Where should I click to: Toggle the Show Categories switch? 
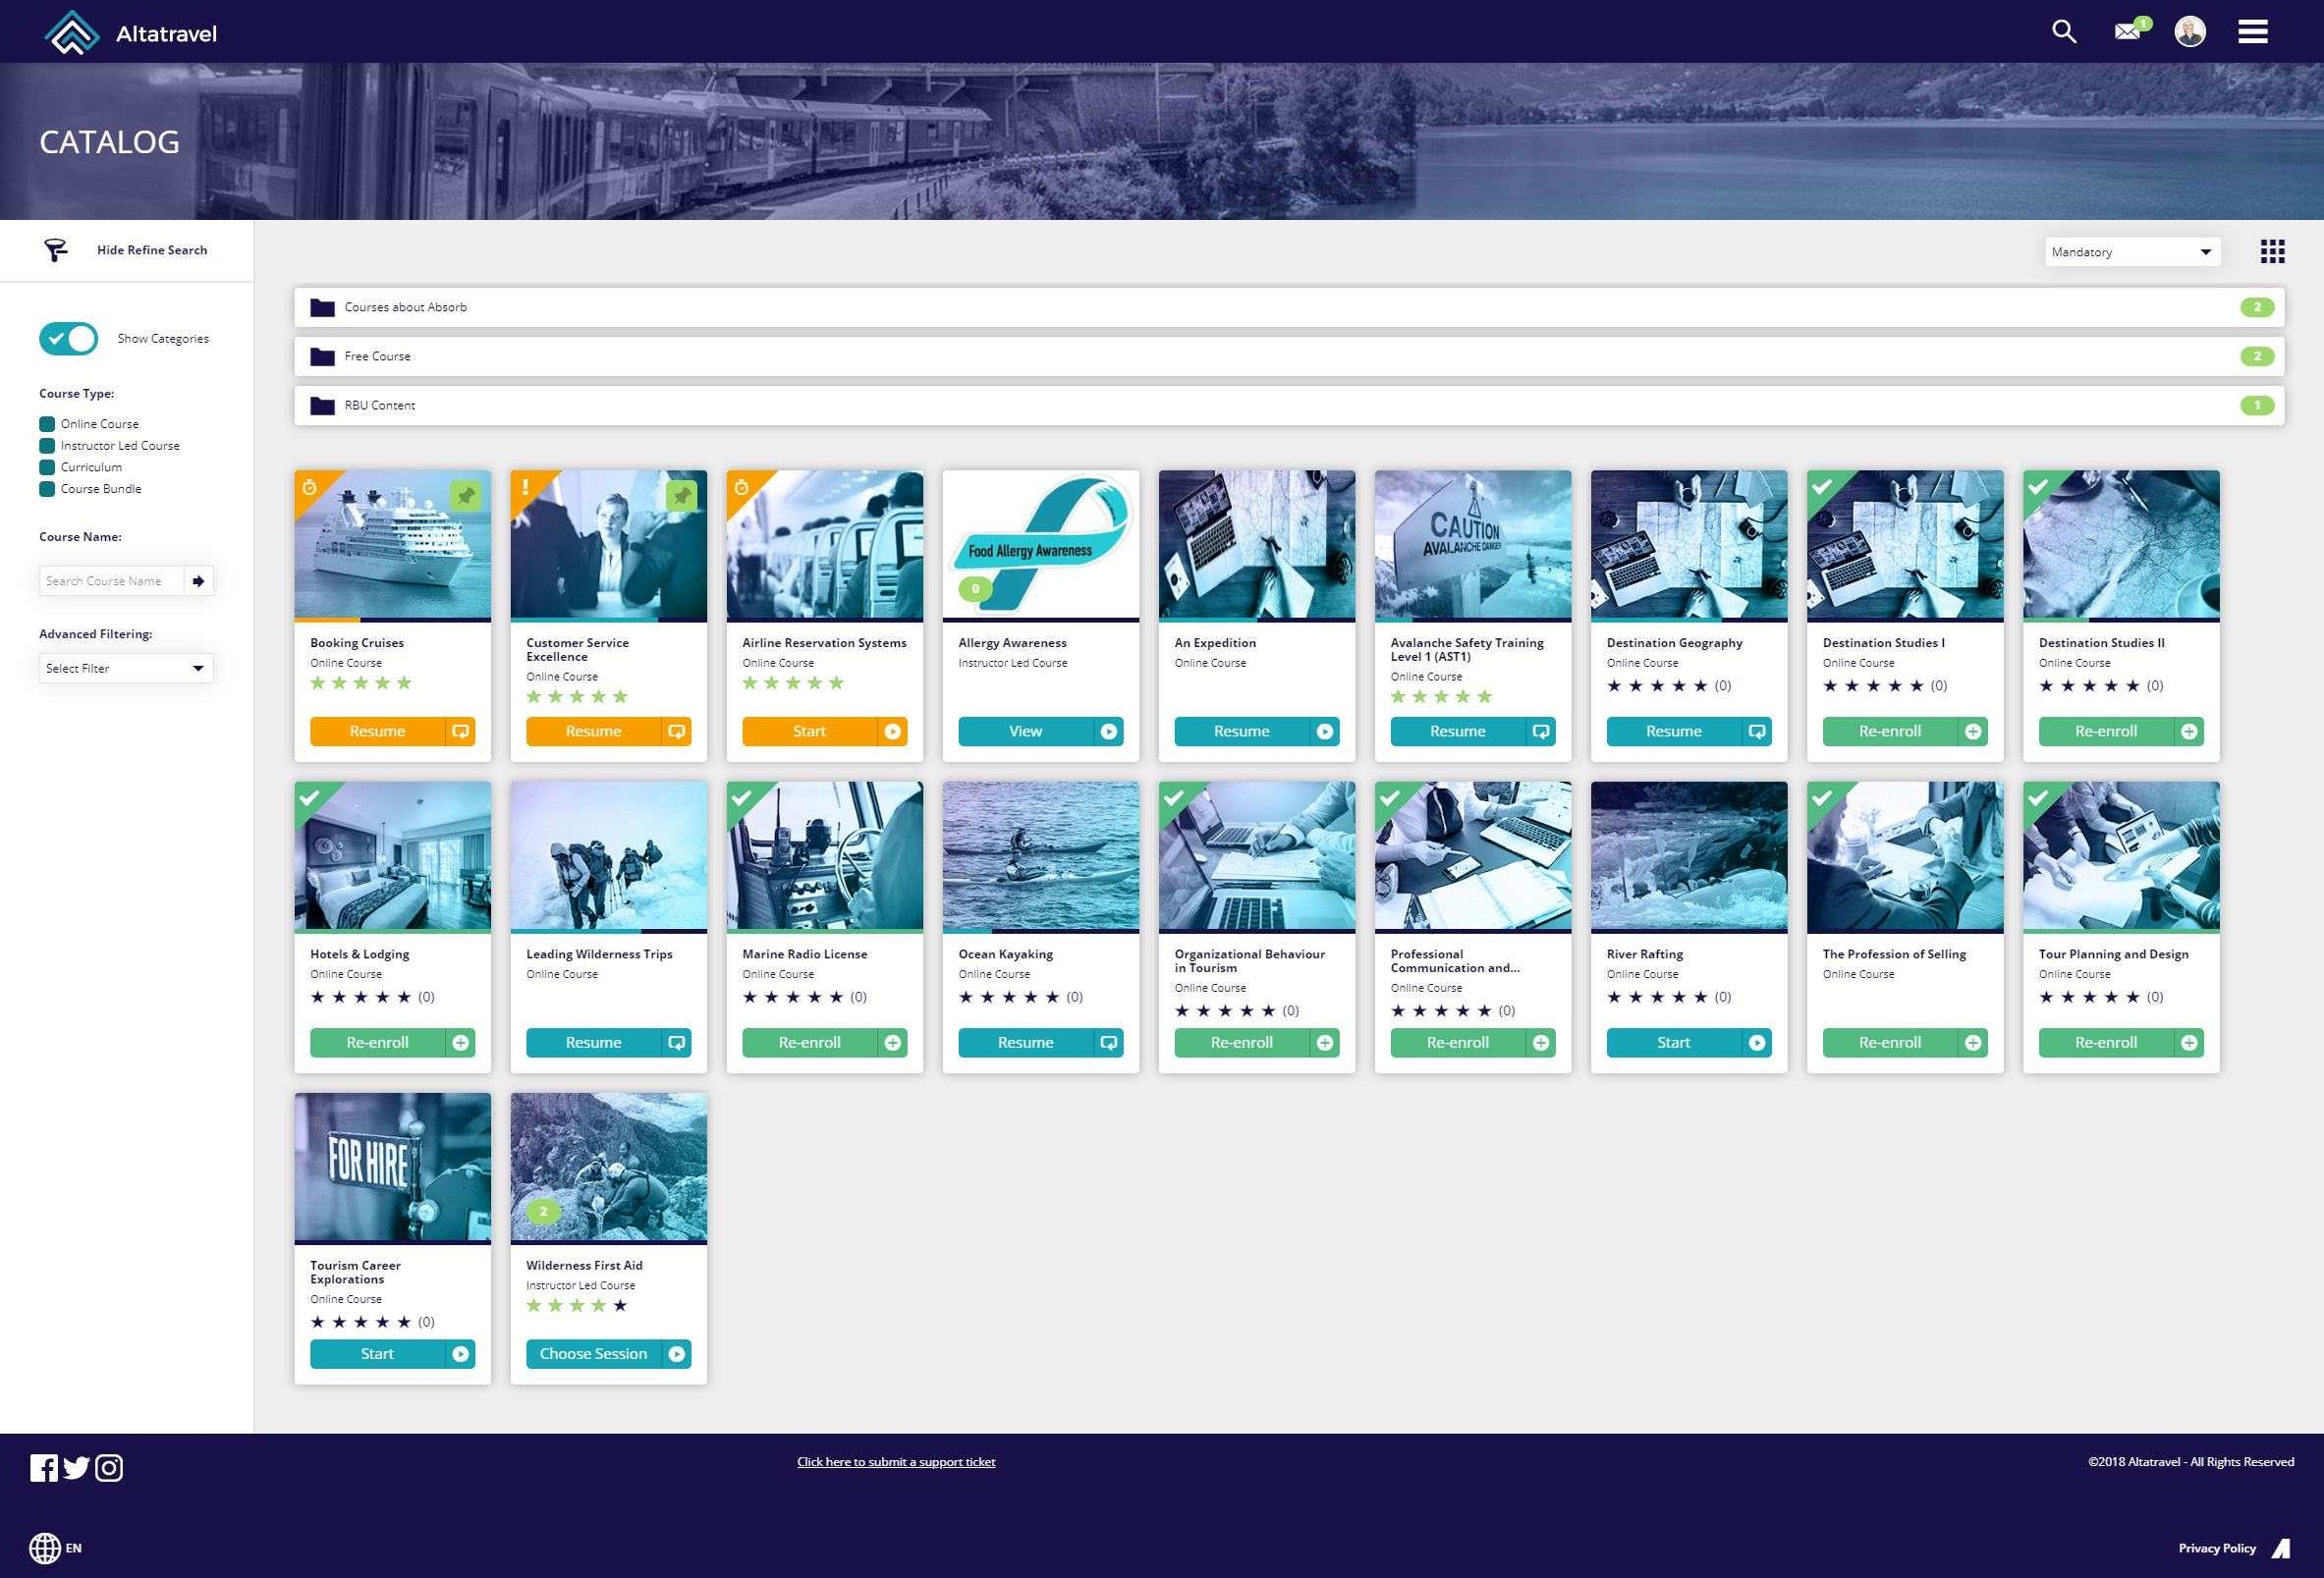coord(67,338)
